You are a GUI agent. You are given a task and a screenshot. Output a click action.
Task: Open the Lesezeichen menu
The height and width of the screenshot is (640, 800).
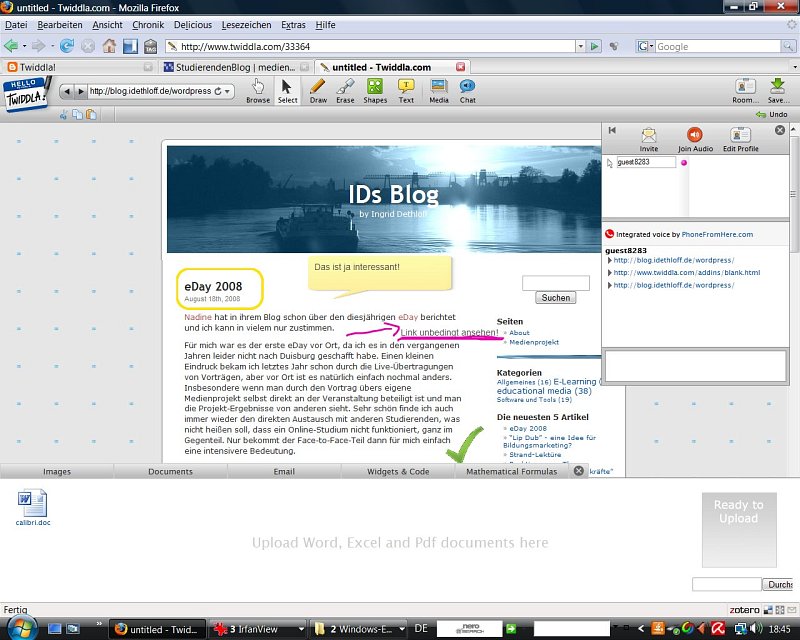click(x=246, y=24)
